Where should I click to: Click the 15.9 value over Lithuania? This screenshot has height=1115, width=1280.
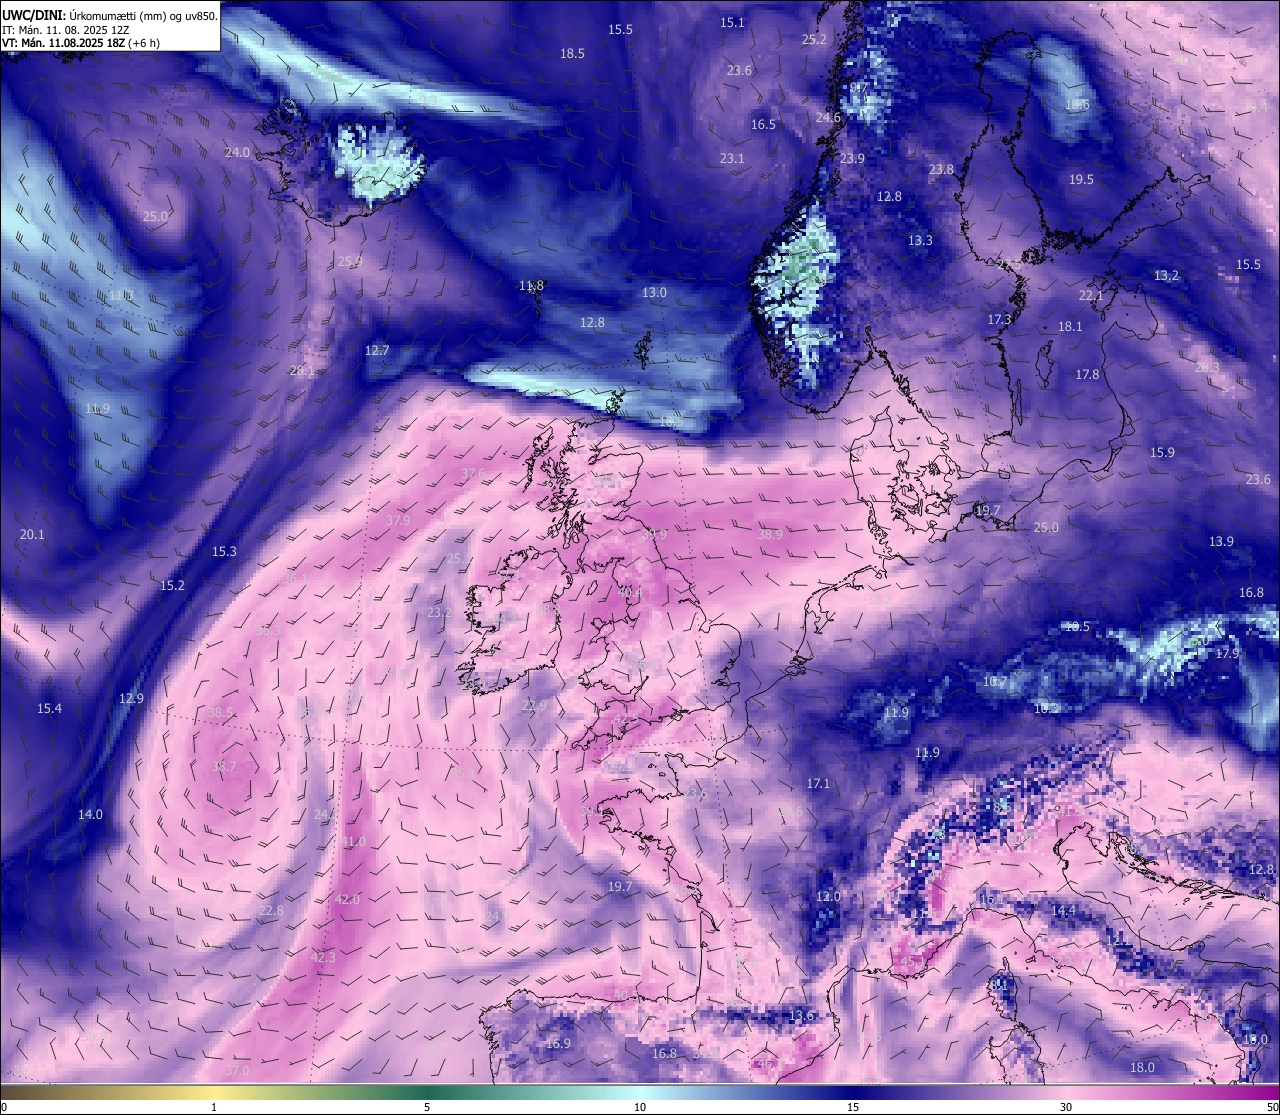point(1162,453)
